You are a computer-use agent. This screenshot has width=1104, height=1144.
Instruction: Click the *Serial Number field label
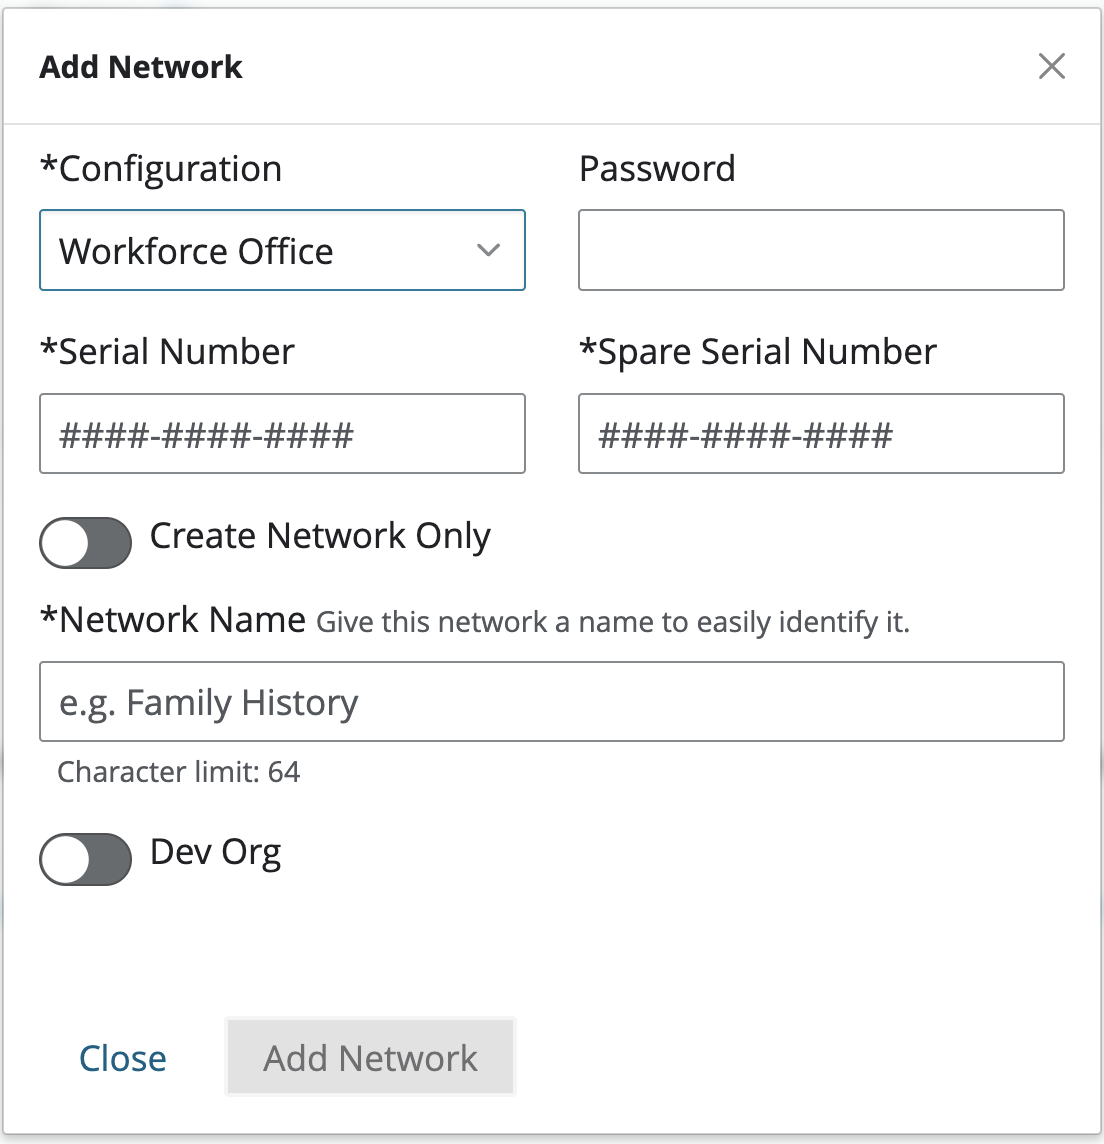167,352
